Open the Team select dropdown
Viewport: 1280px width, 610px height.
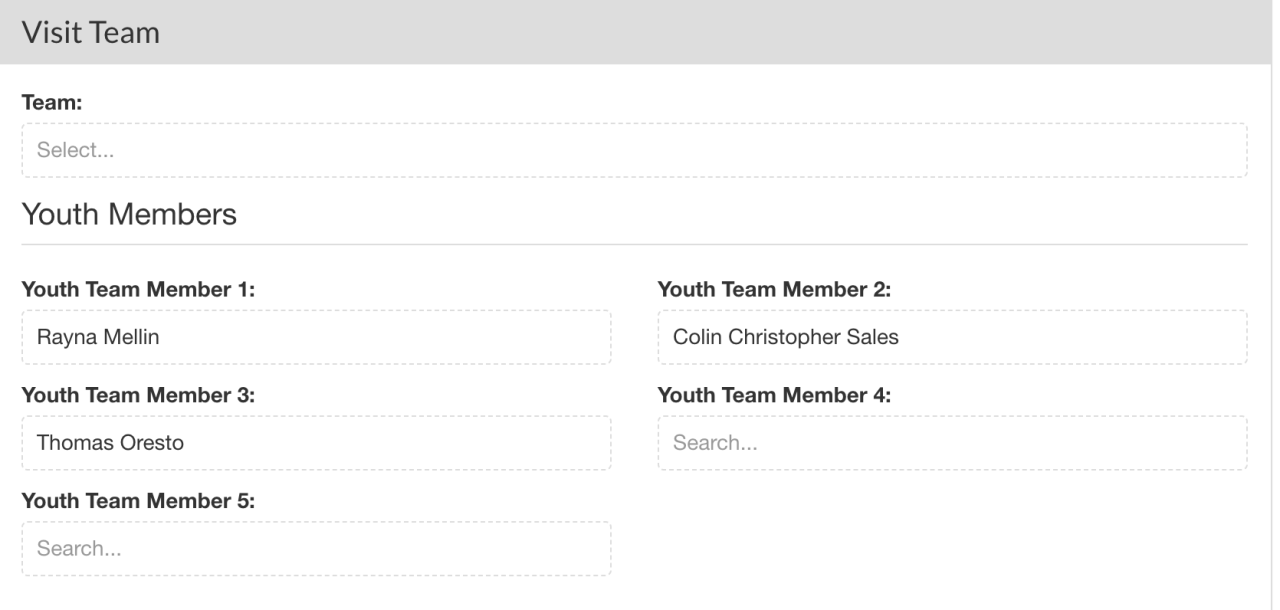(634, 151)
